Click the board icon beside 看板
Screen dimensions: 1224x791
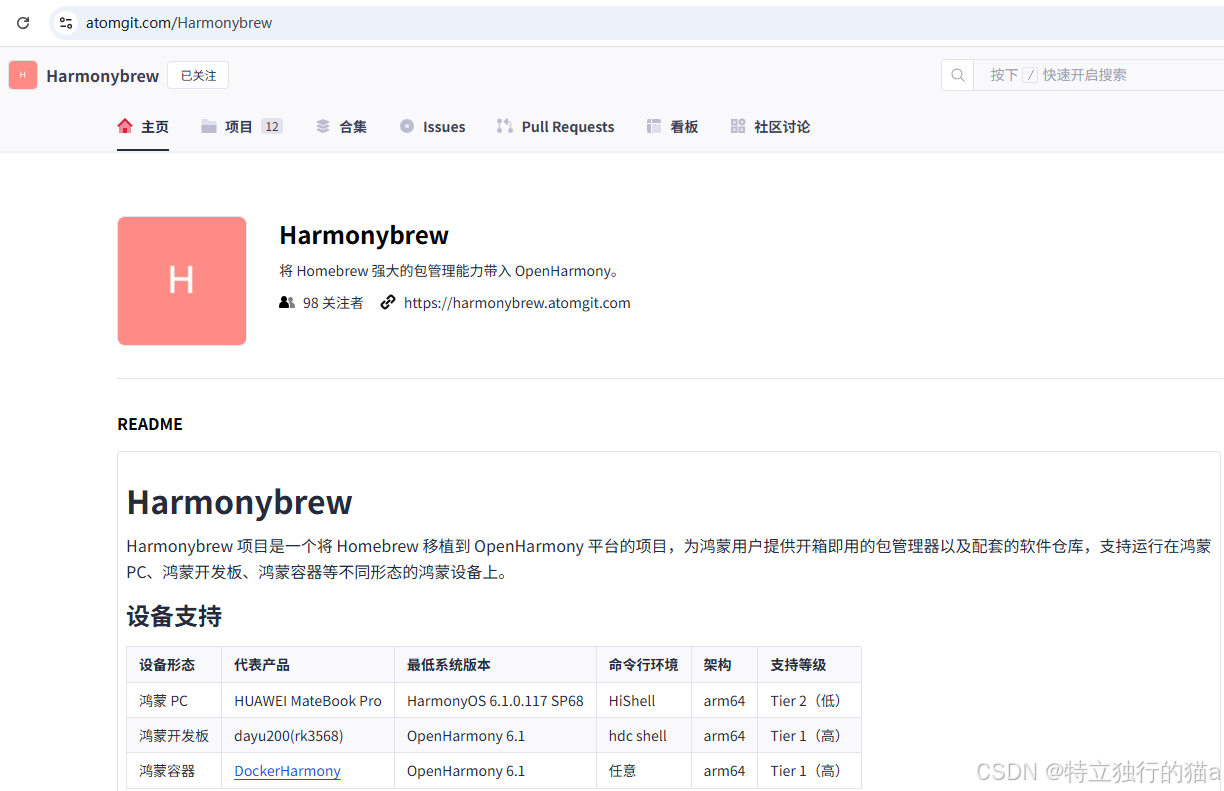click(654, 126)
